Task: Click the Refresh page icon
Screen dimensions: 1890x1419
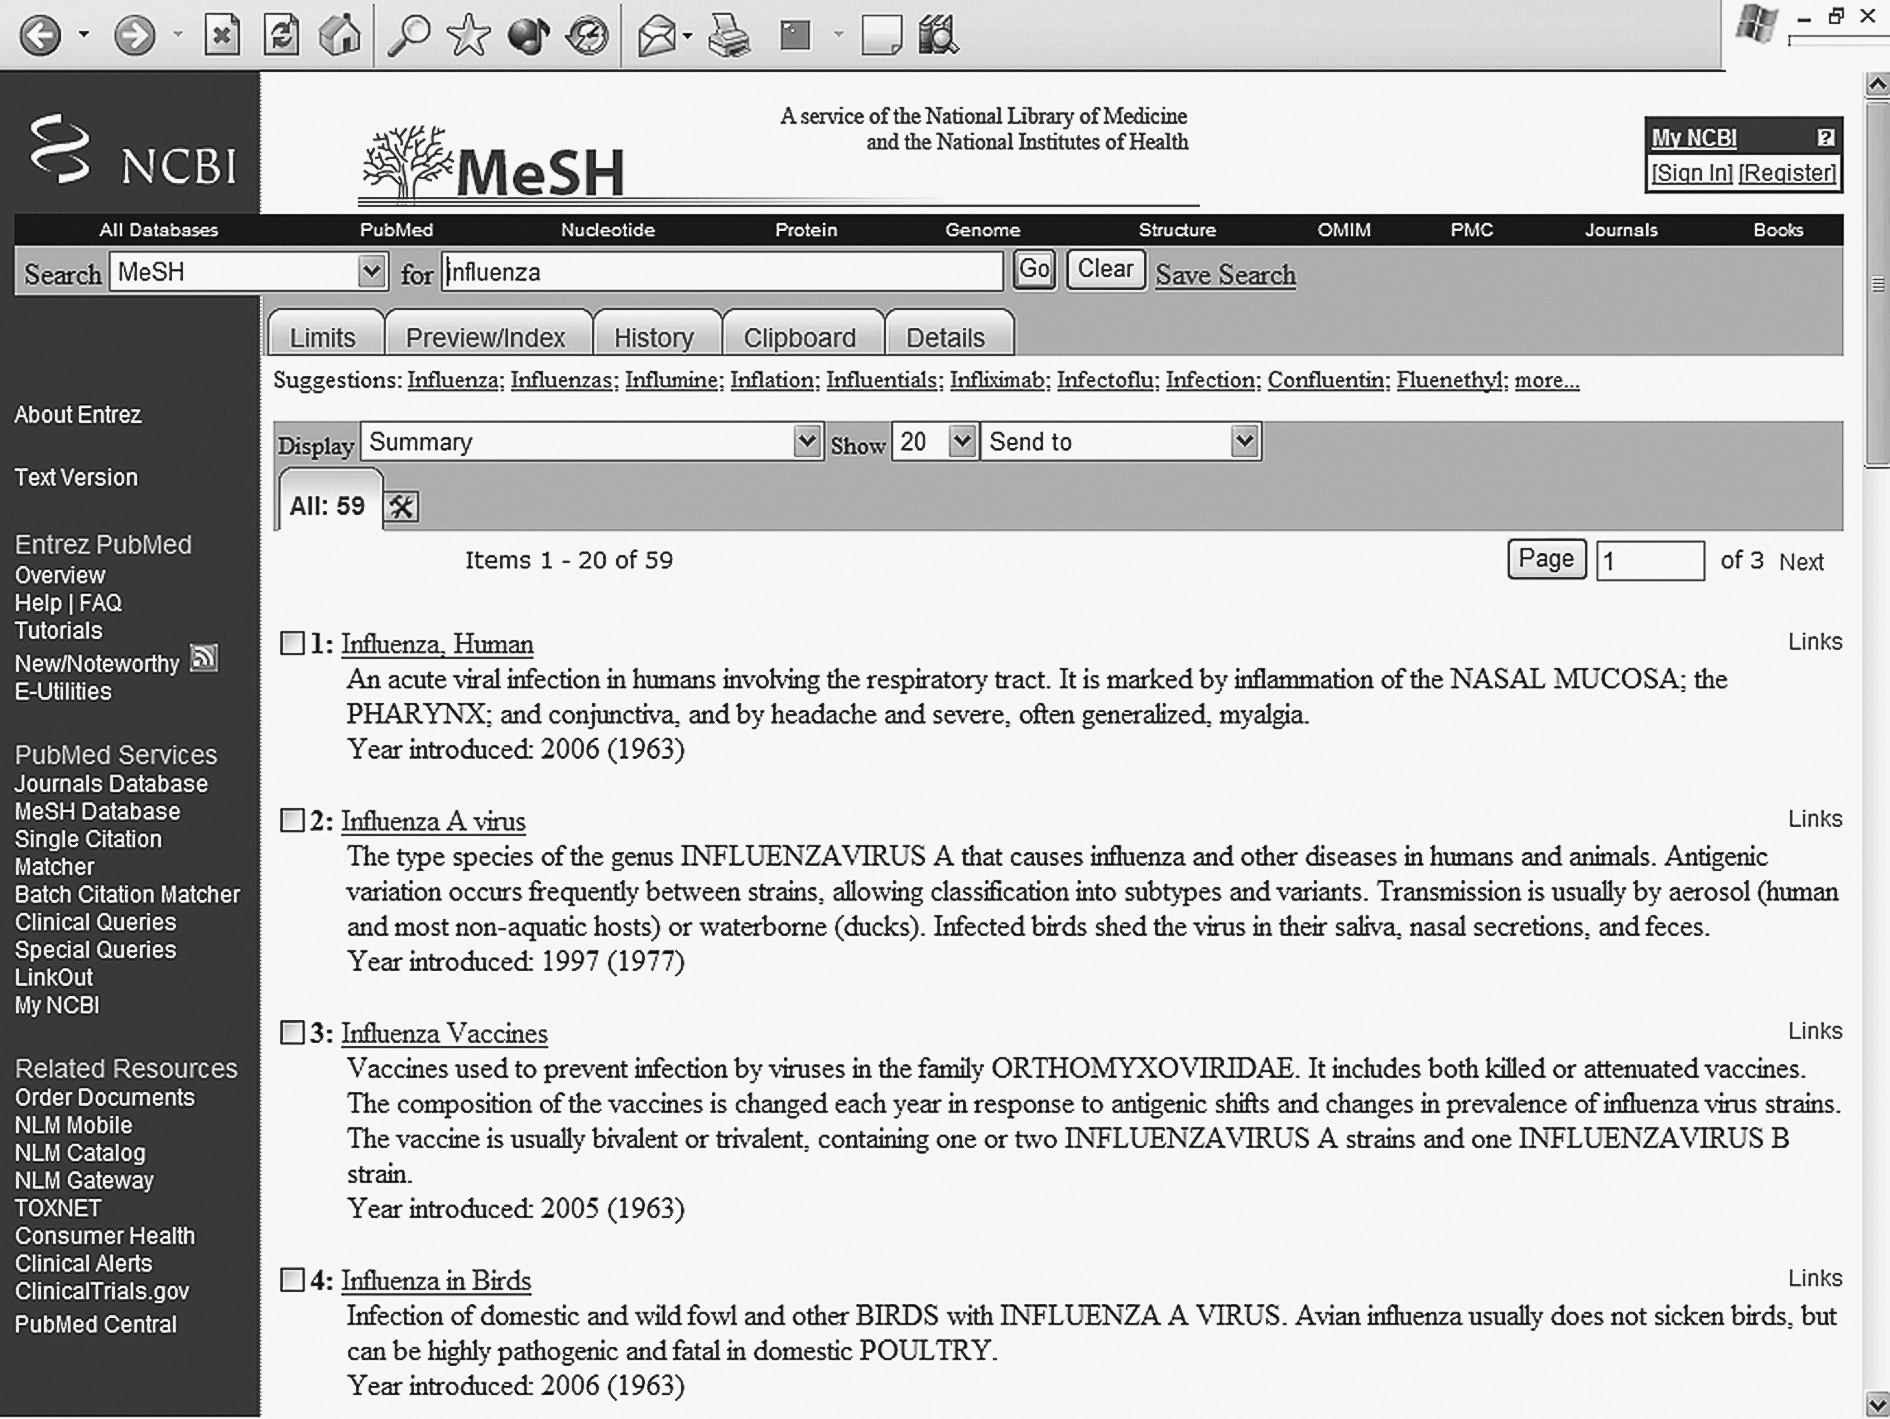Action: 281,36
